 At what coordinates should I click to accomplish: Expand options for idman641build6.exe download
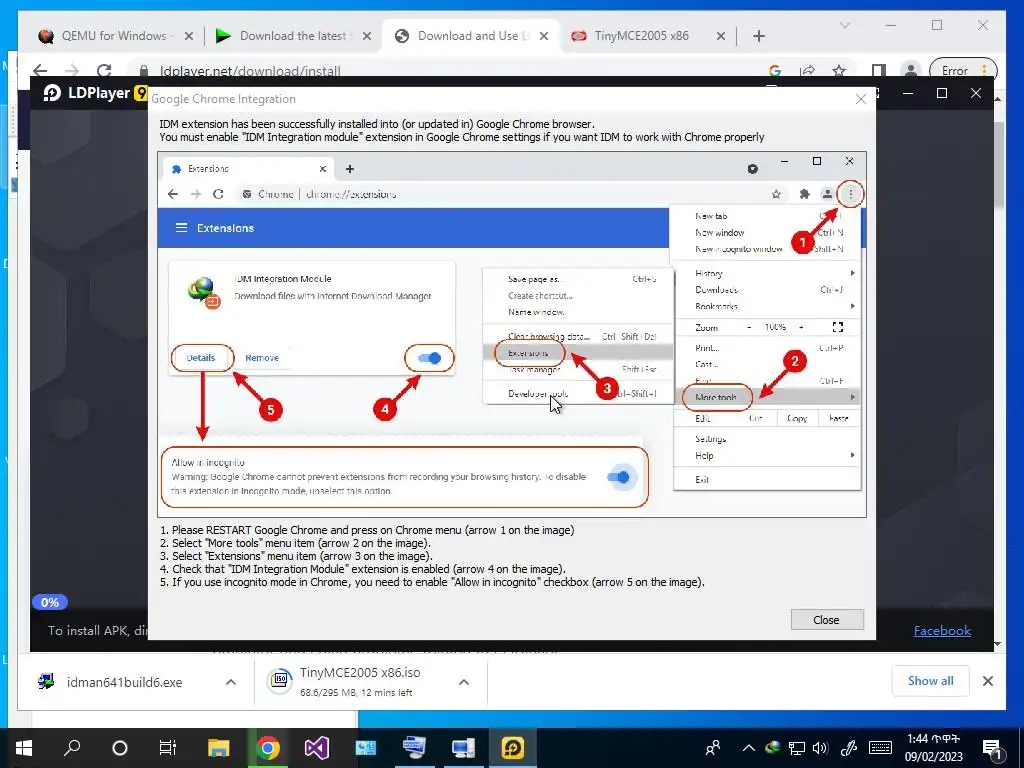tap(231, 682)
